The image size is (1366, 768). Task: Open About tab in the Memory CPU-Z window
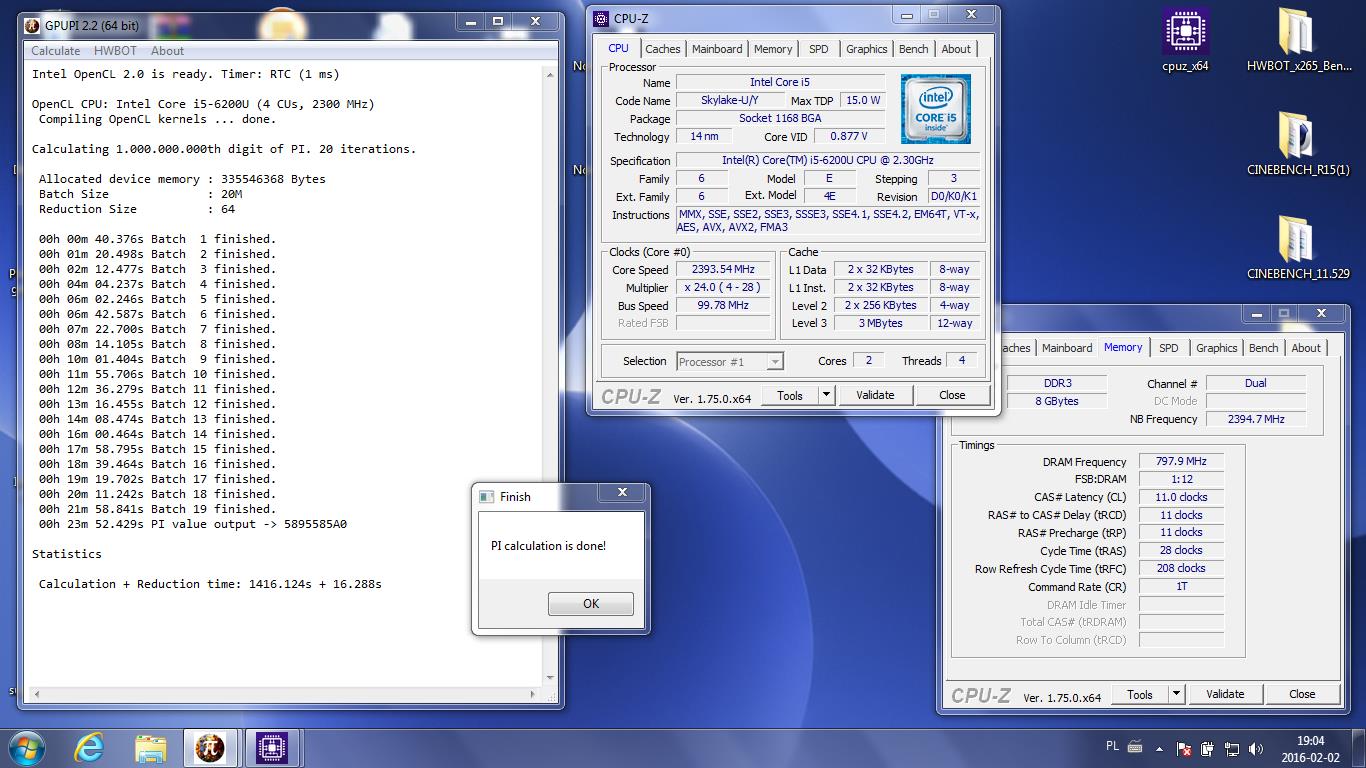pos(1306,348)
